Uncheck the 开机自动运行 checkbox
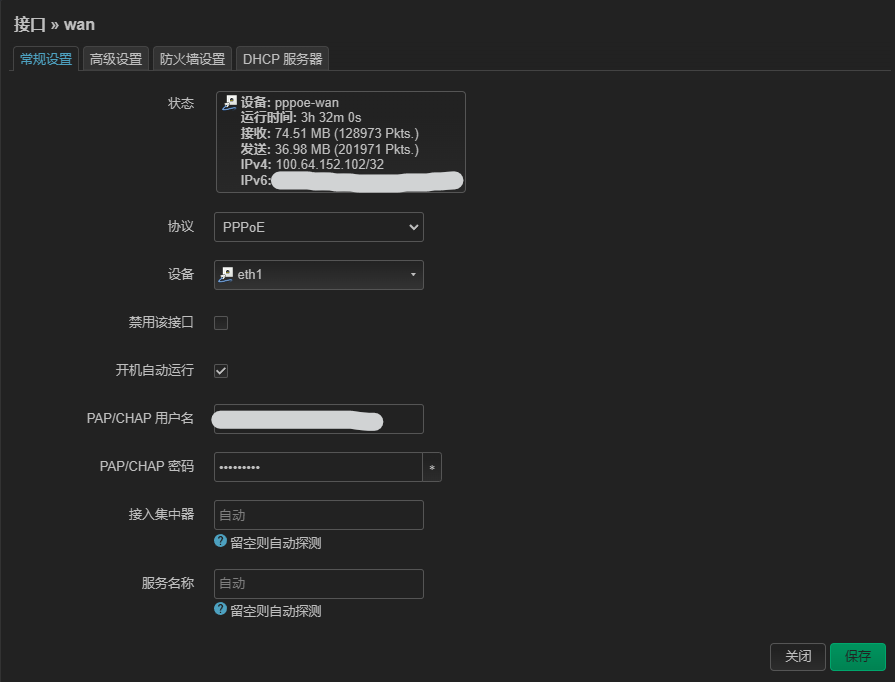The width and height of the screenshot is (895, 682). [x=221, y=371]
